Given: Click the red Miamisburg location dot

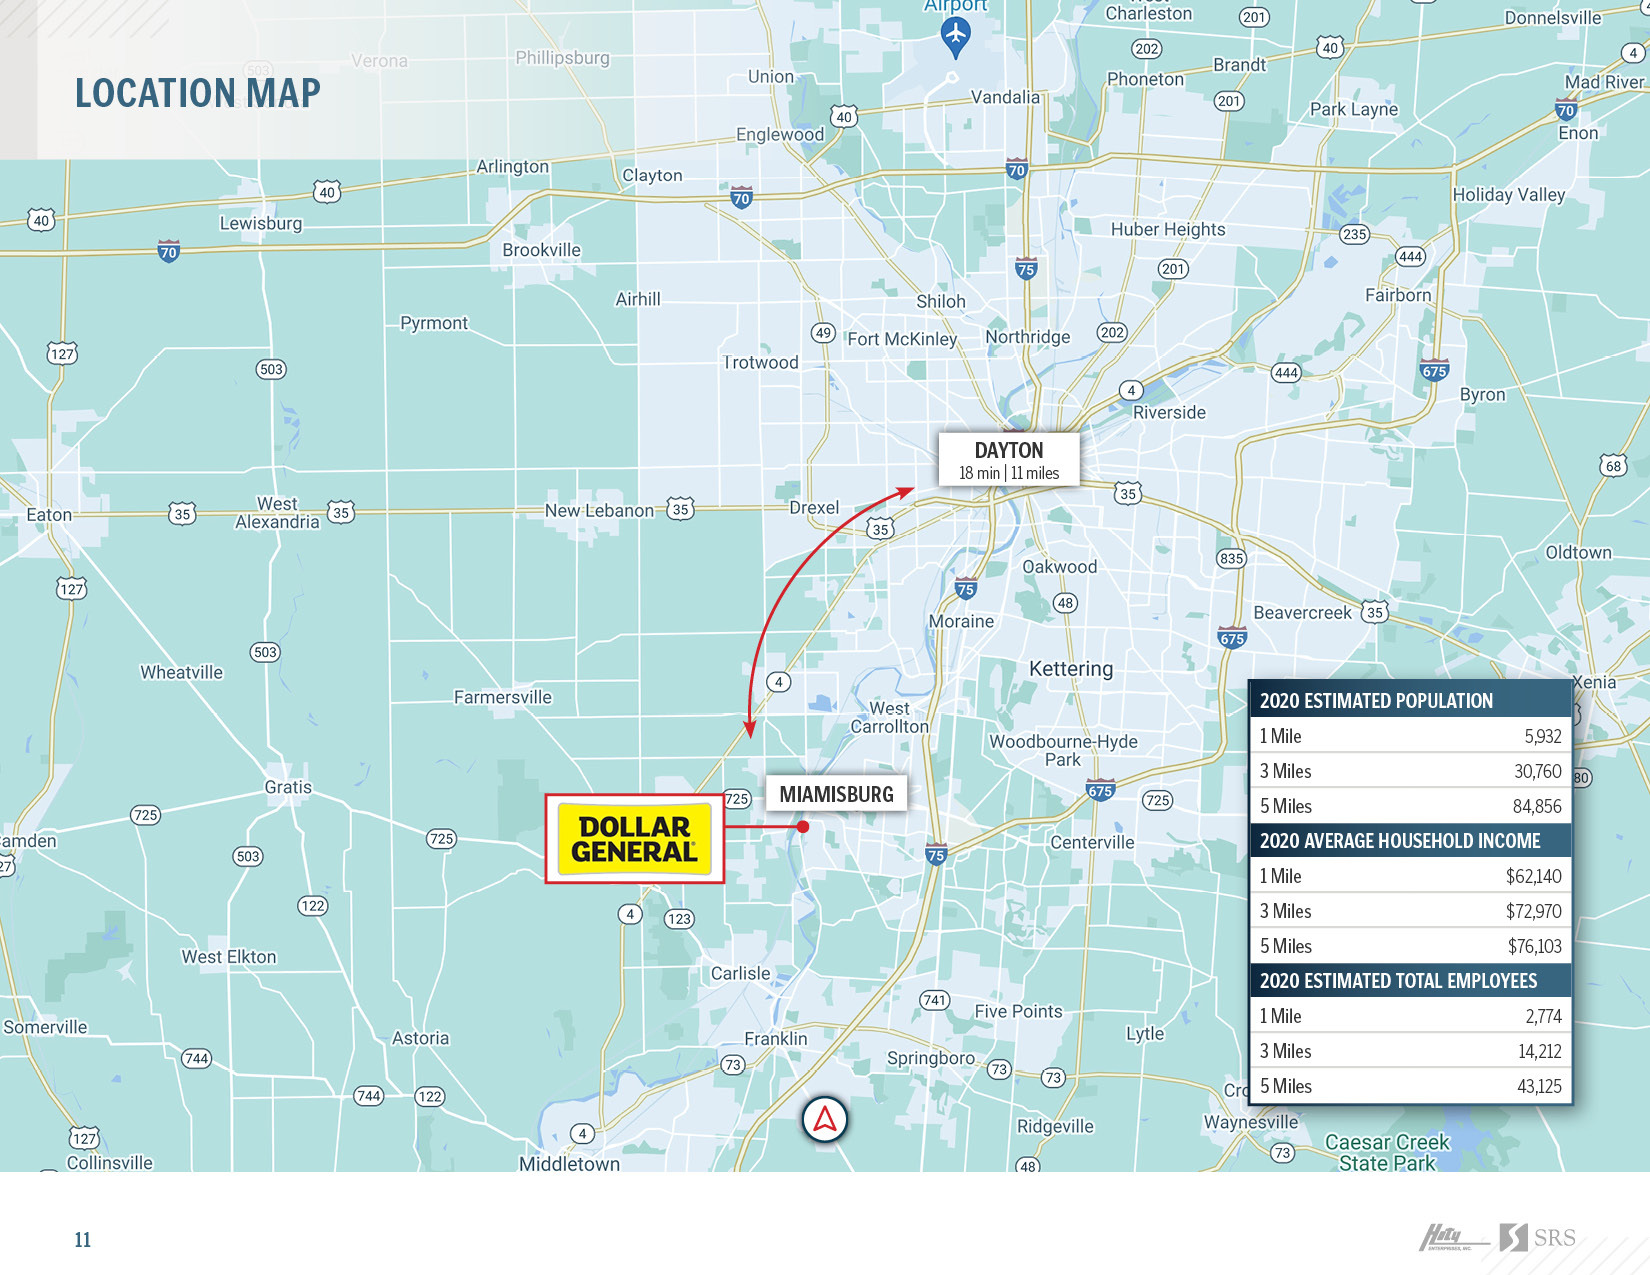Looking at the screenshot, I should click(803, 827).
